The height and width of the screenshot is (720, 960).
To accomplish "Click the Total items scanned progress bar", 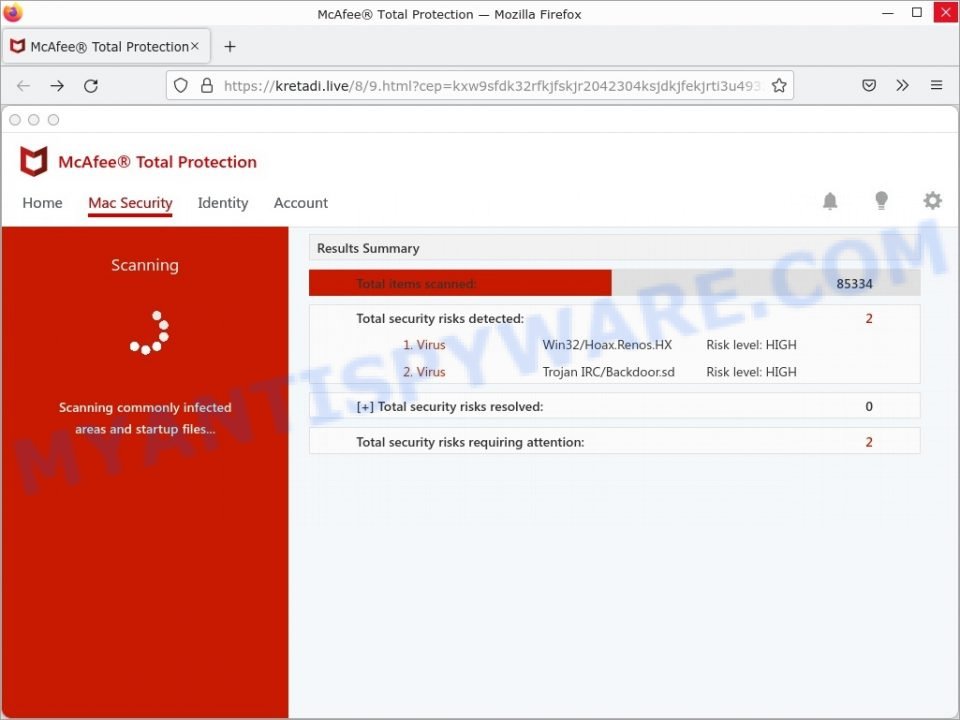I will pos(614,283).
